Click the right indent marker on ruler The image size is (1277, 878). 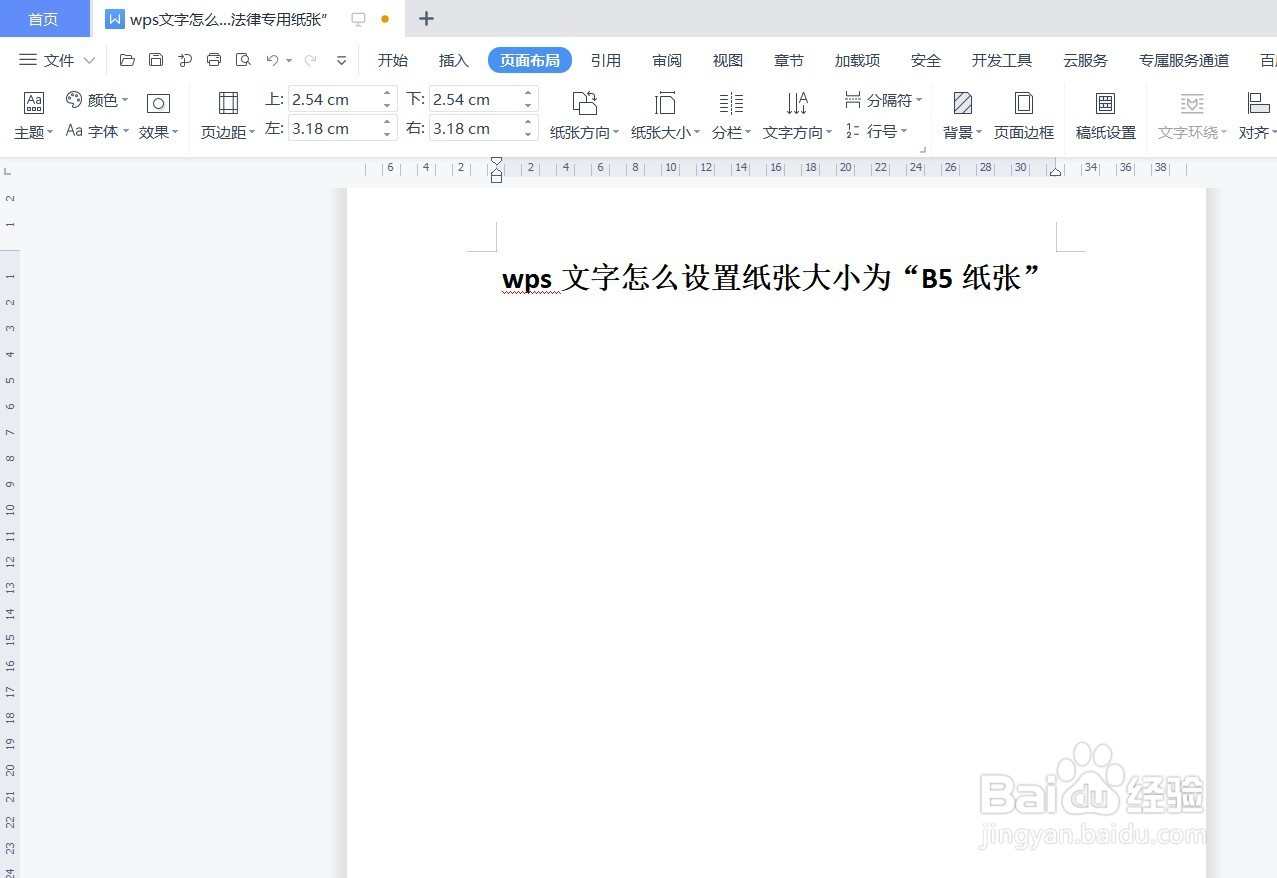[x=1055, y=172]
